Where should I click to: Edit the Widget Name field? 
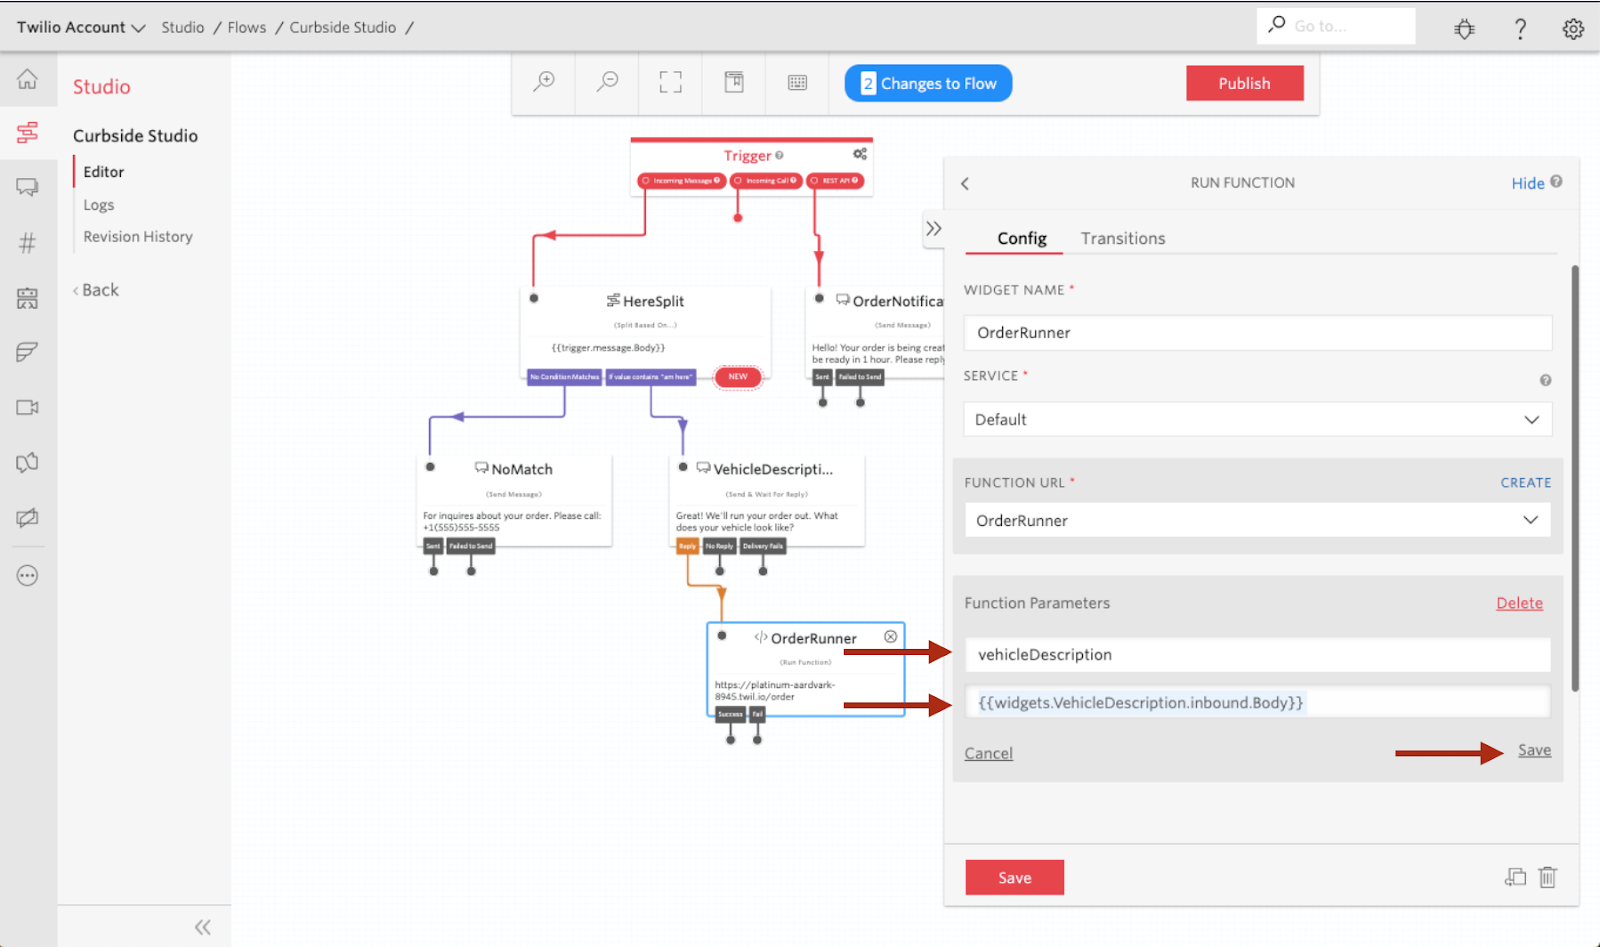pos(1258,332)
